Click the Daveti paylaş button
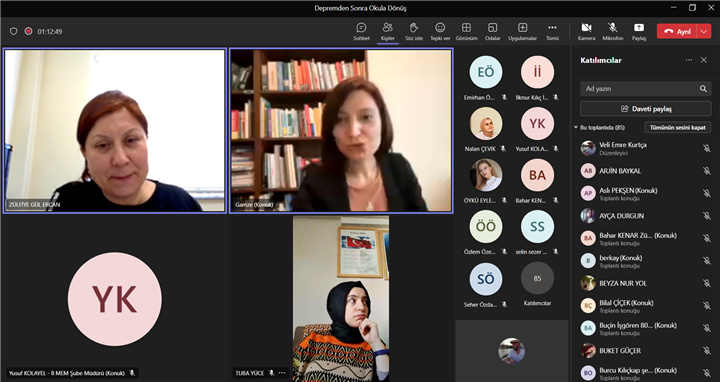 coord(646,109)
